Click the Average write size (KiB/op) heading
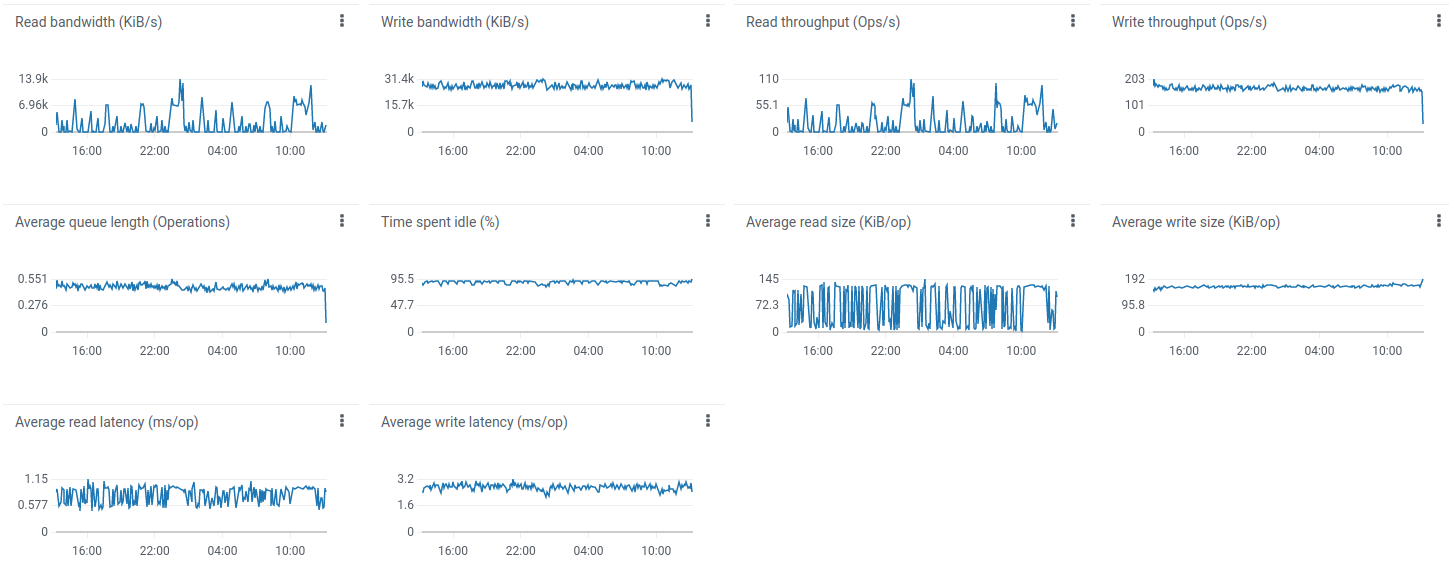The width and height of the screenshot is (1449, 575). point(1195,222)
